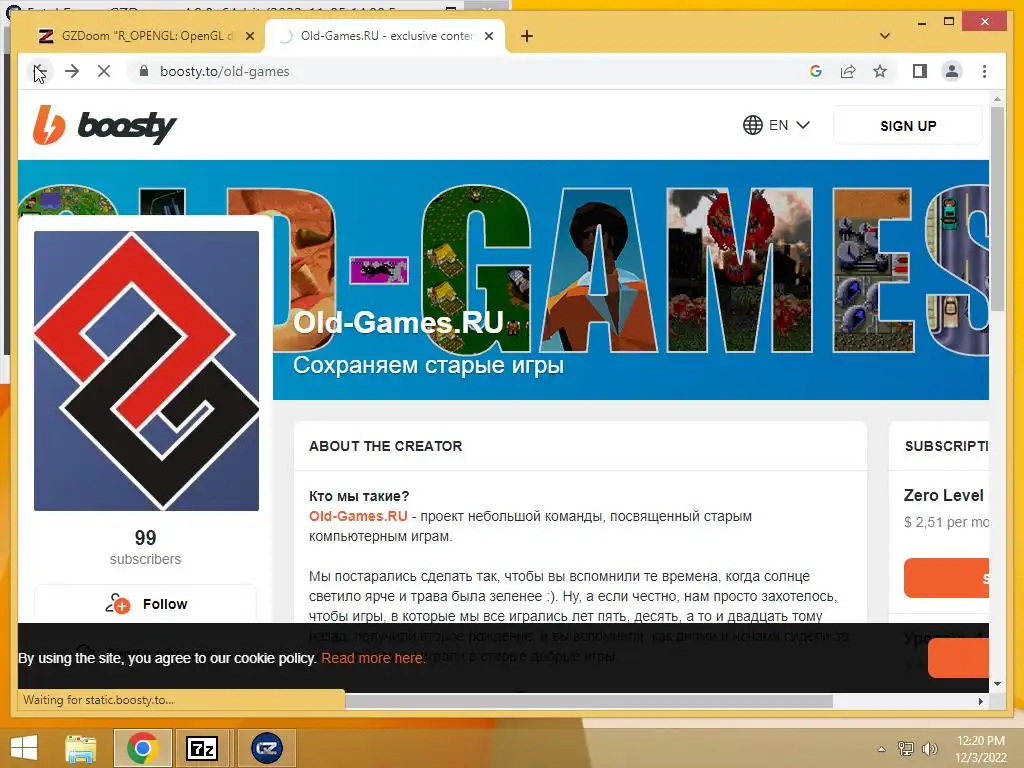Open the side panel icon
The height and width of the screenshot is (768, 1024).
pos(920,71)
